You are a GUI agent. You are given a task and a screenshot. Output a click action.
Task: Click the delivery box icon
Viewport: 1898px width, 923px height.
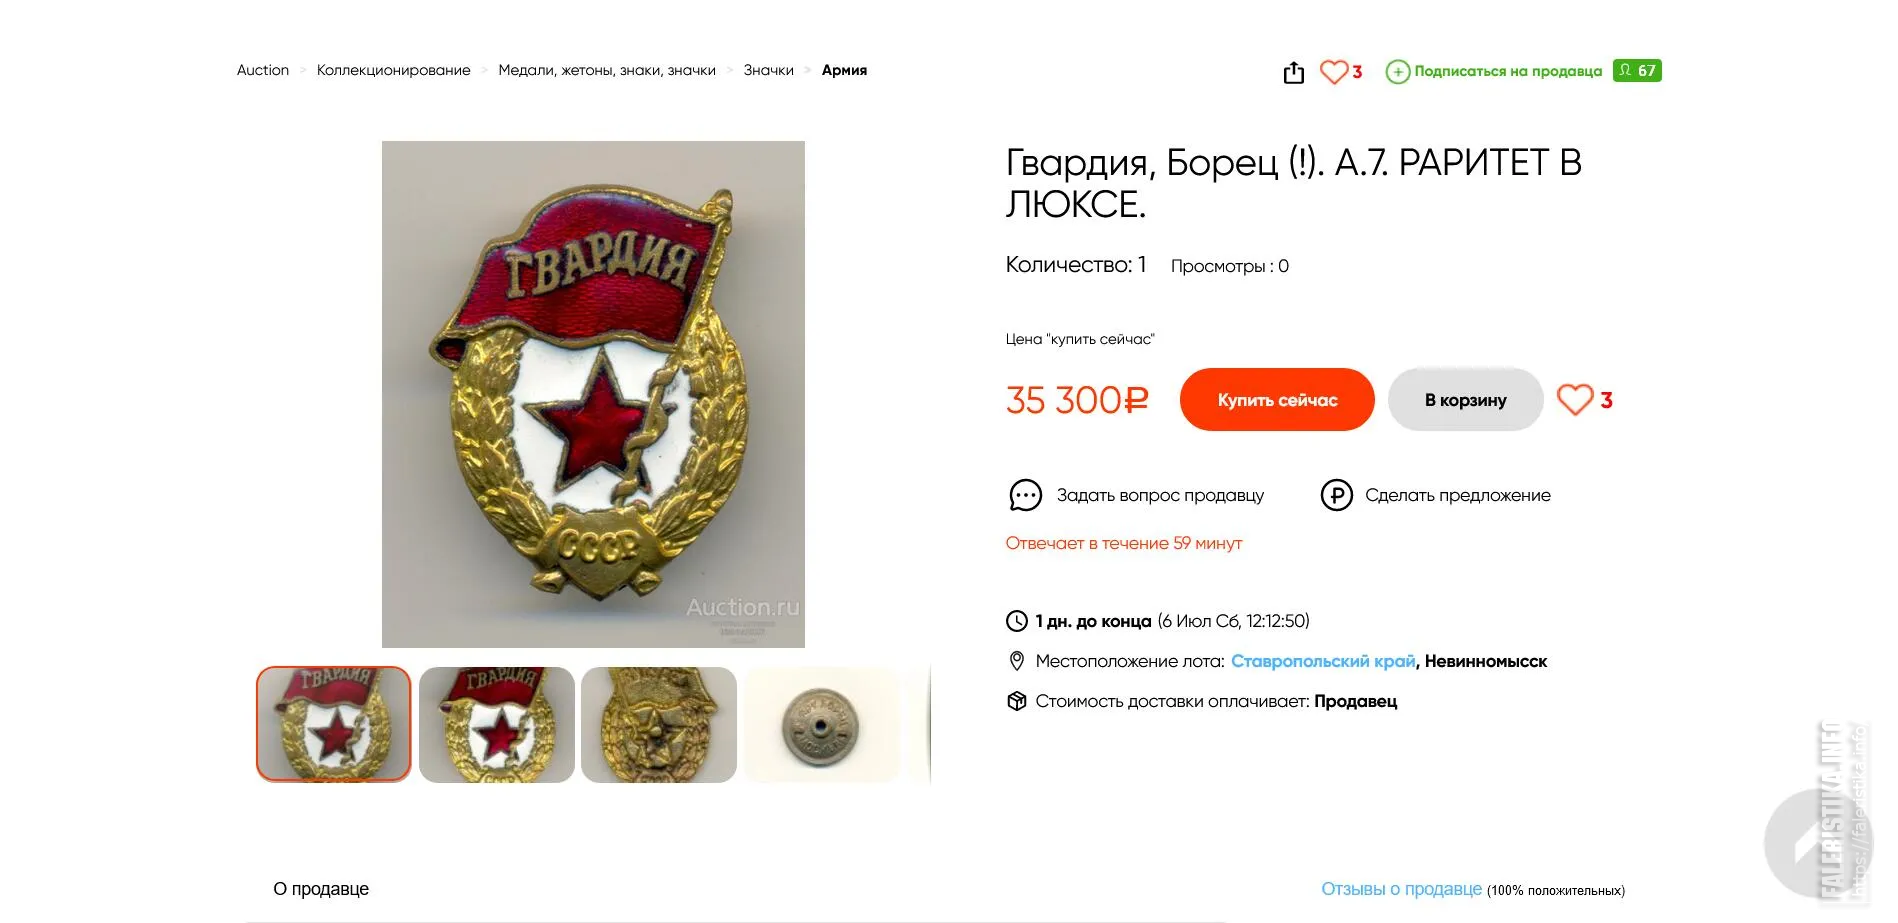coord(1016,701)
